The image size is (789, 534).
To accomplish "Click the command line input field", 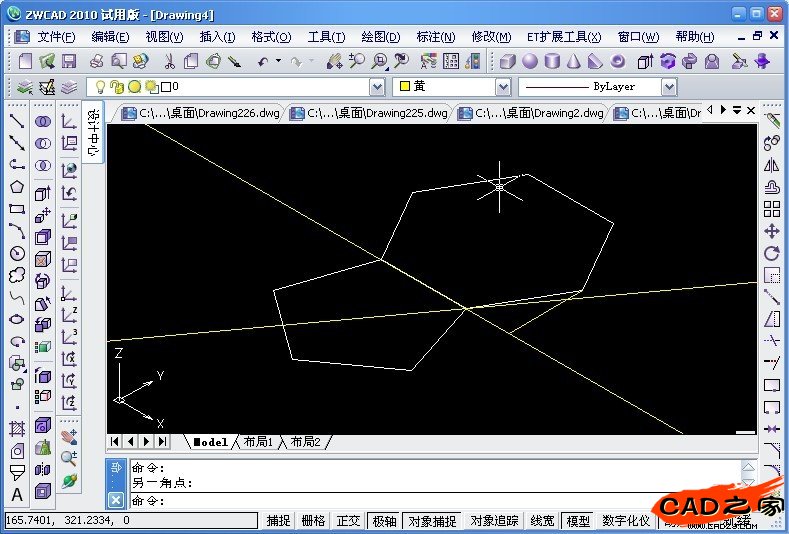I will (436, 501).
